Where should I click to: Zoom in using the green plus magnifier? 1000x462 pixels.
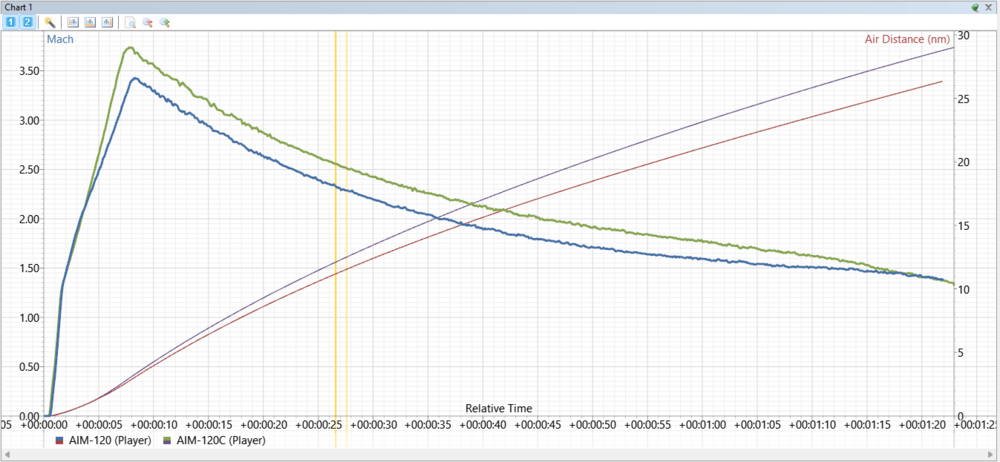[x=165, y=22]
